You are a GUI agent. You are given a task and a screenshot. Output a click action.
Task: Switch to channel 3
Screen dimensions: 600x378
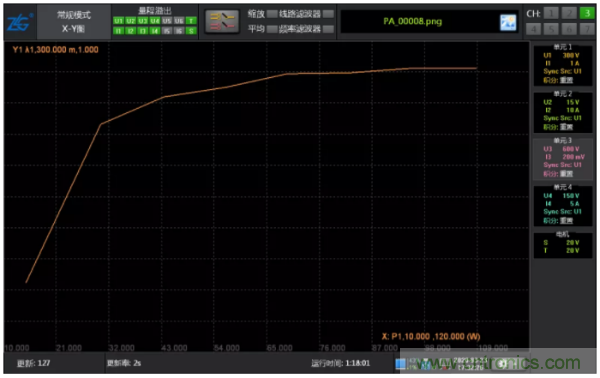(x=587, y=13)
